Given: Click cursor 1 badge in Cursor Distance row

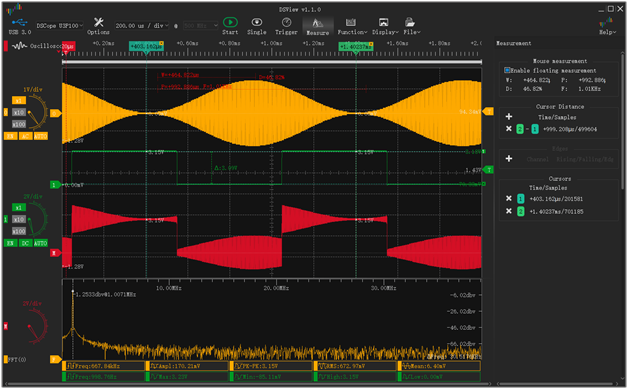Looking at the screenshot, I should 535,129.
